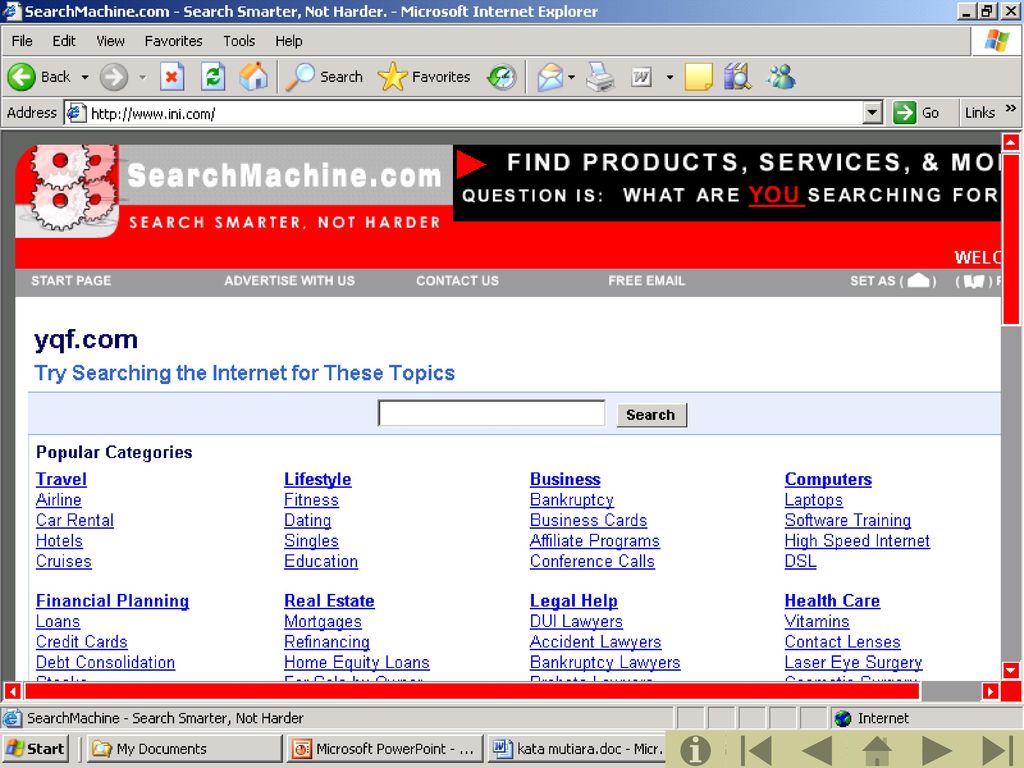
Task: Open the Forward button history dropdown arrow
Action: (142, 77)
